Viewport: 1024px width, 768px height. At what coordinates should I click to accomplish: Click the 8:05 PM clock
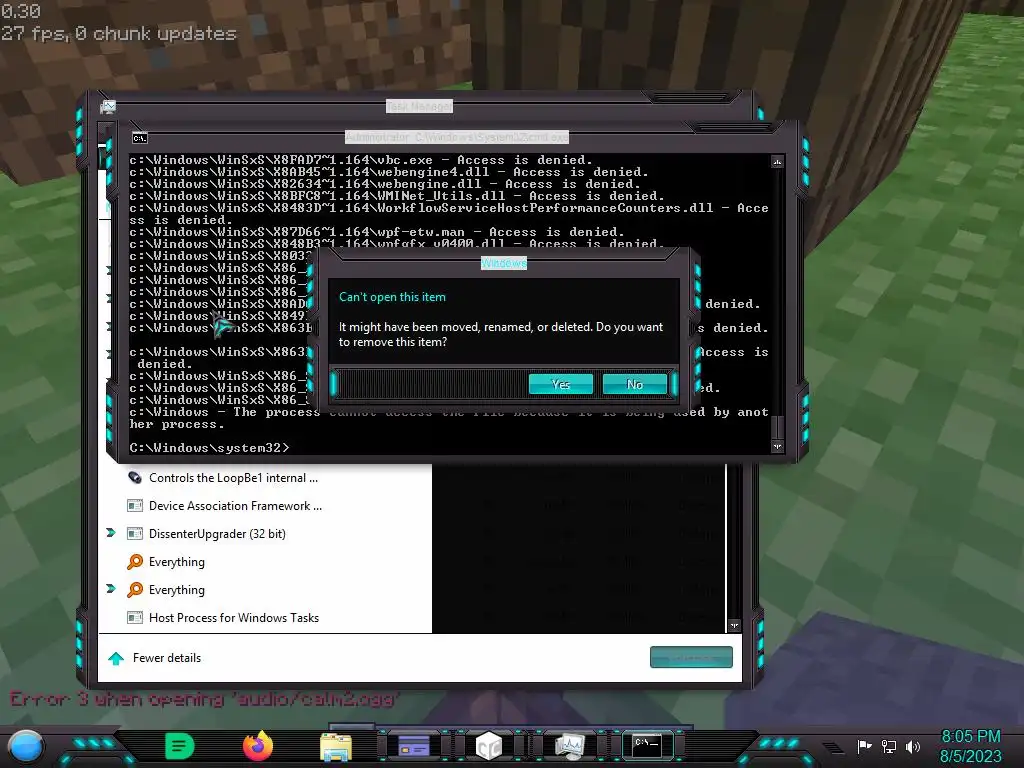[x=970, y=737]
